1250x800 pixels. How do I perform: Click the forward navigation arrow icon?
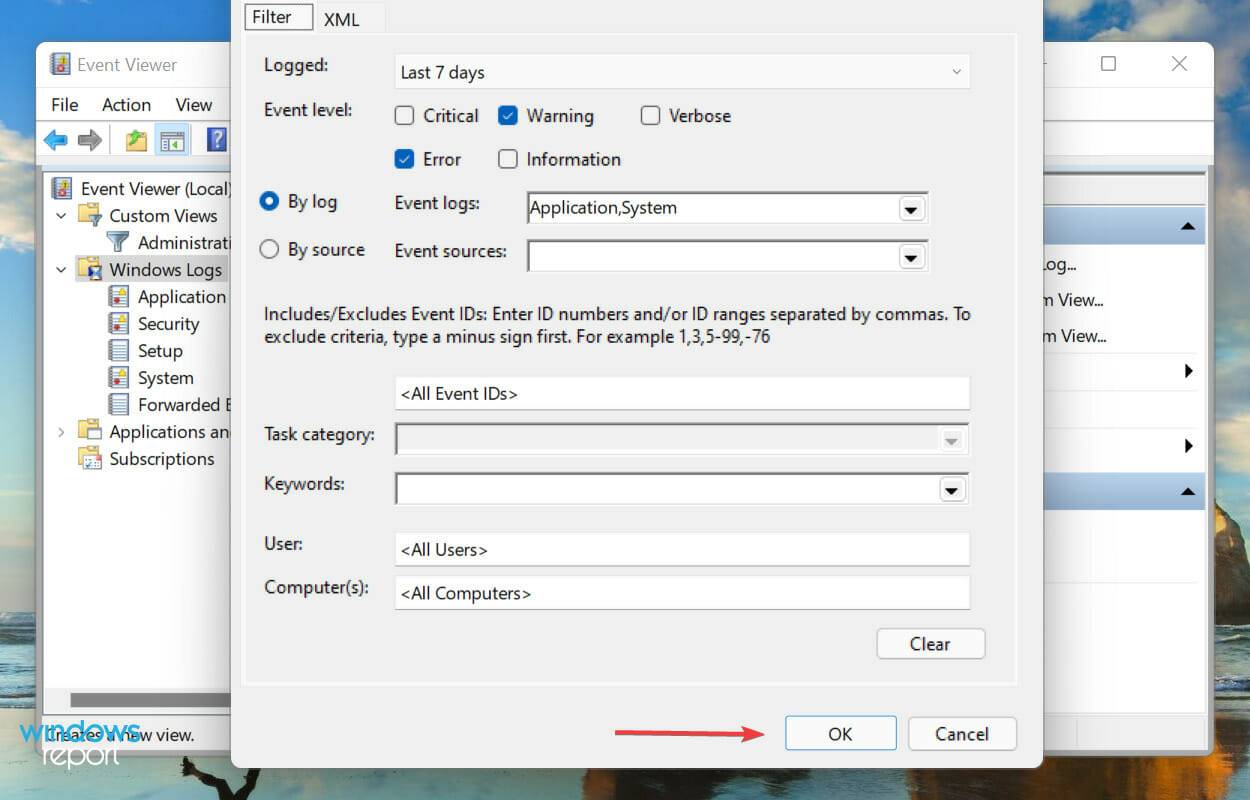click(x=88, y=139)
